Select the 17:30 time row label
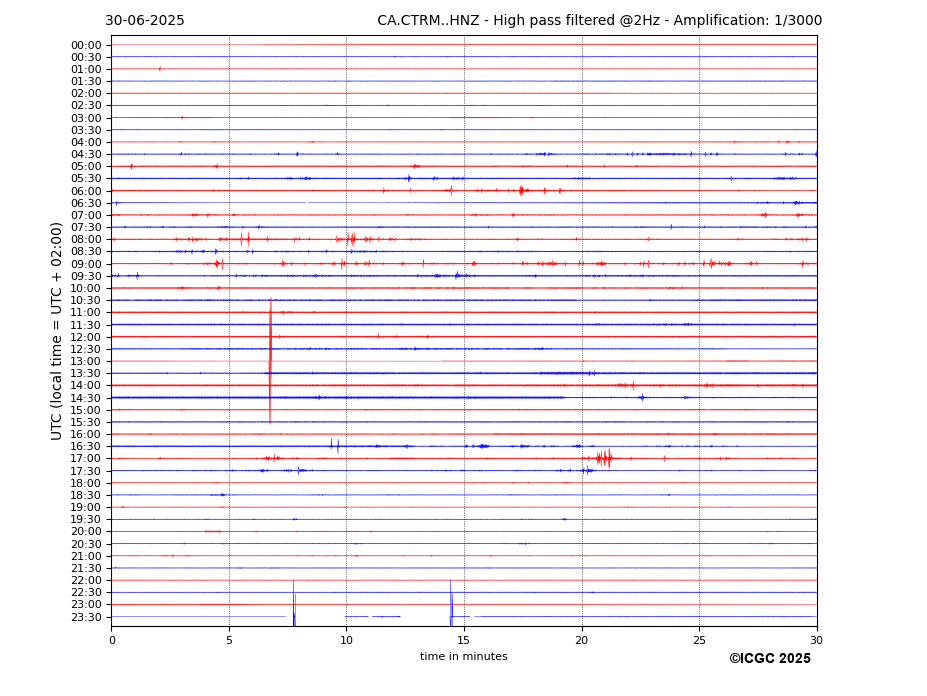 point(86,471)
